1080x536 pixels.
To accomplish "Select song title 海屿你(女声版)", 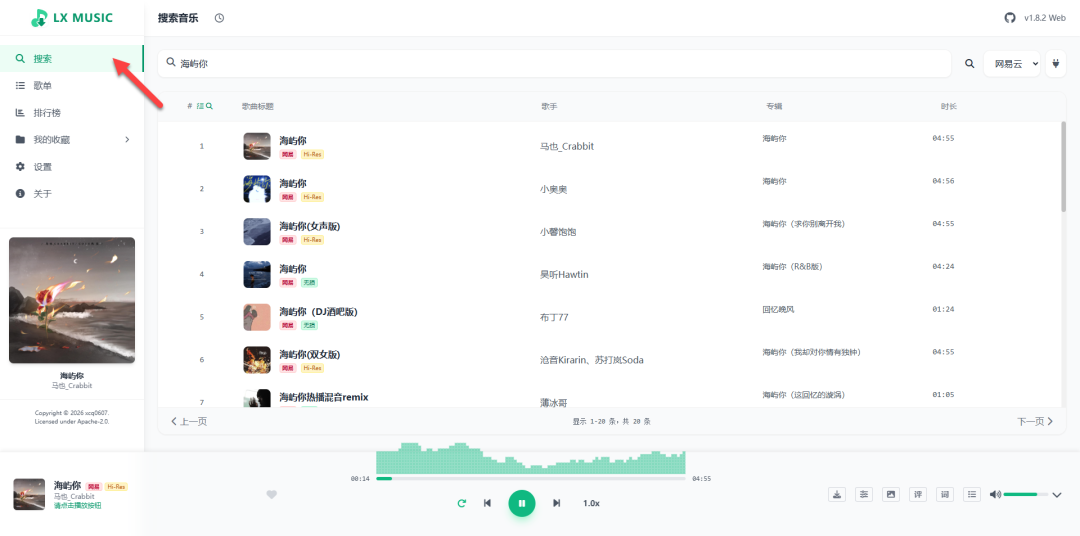I will pos(310,226).
